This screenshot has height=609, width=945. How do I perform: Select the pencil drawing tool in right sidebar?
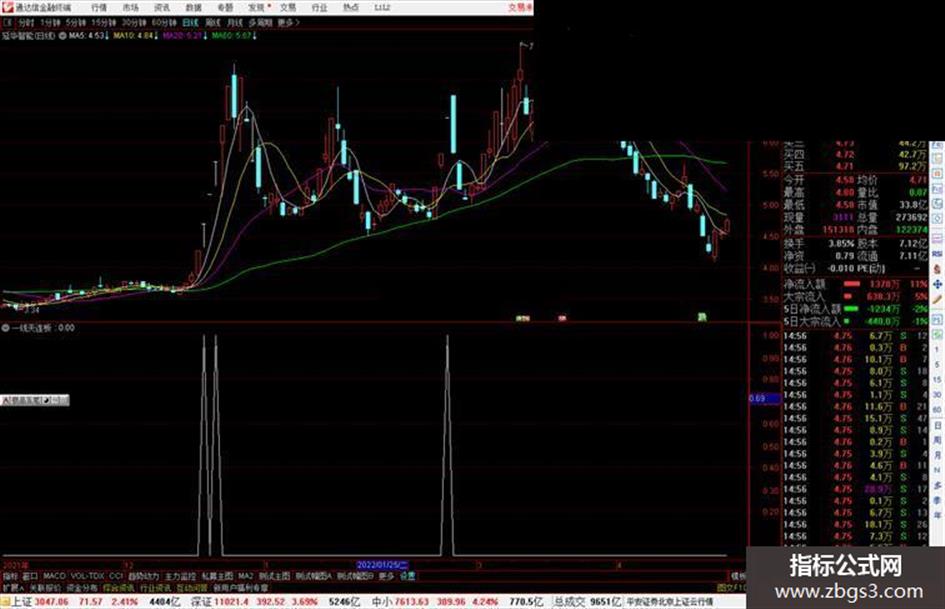[937, 299]
